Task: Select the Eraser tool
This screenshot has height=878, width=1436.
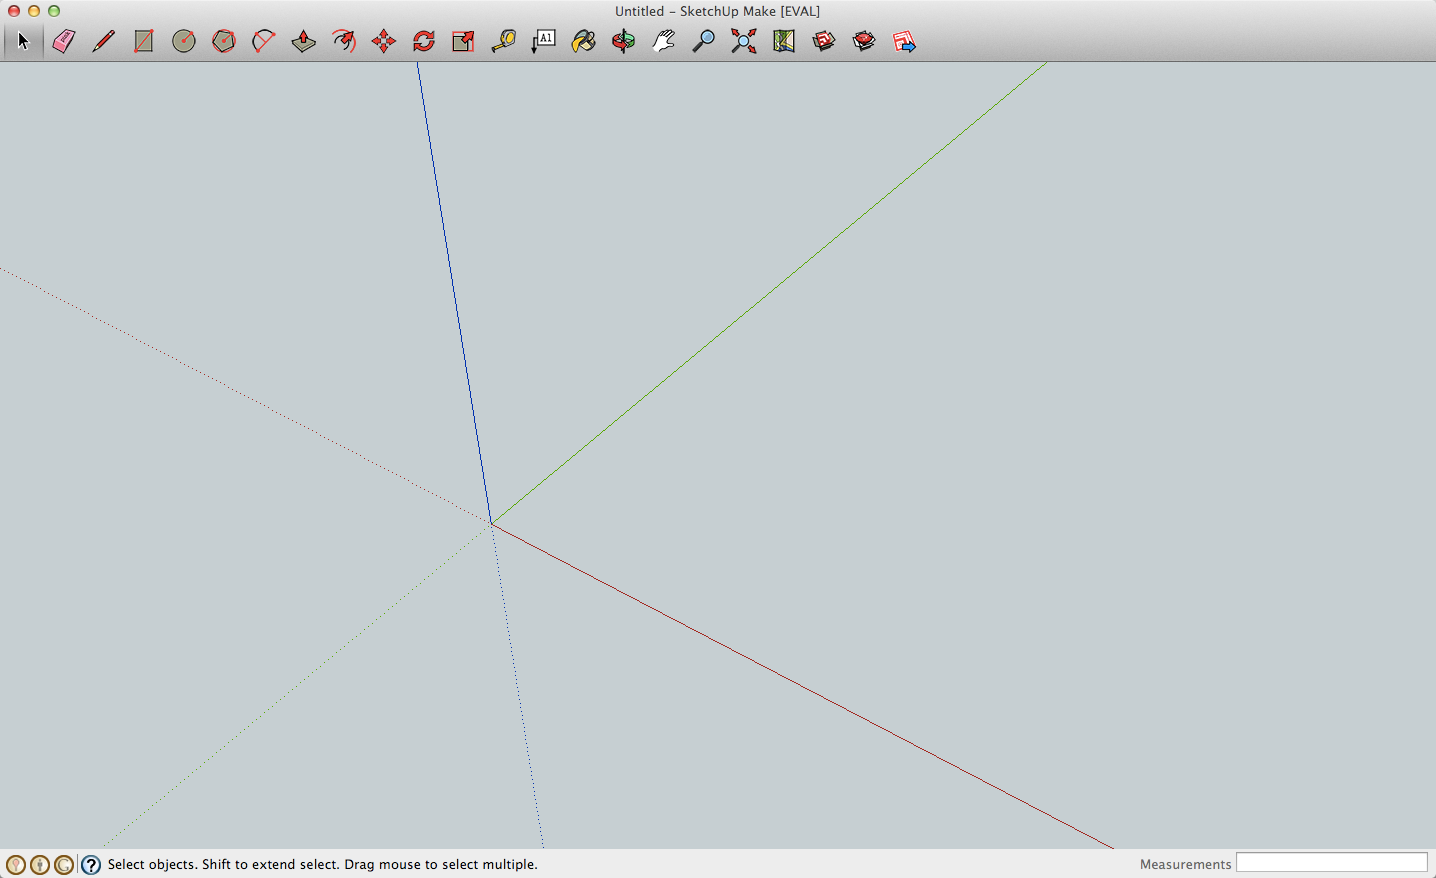Action: (64, 41)
